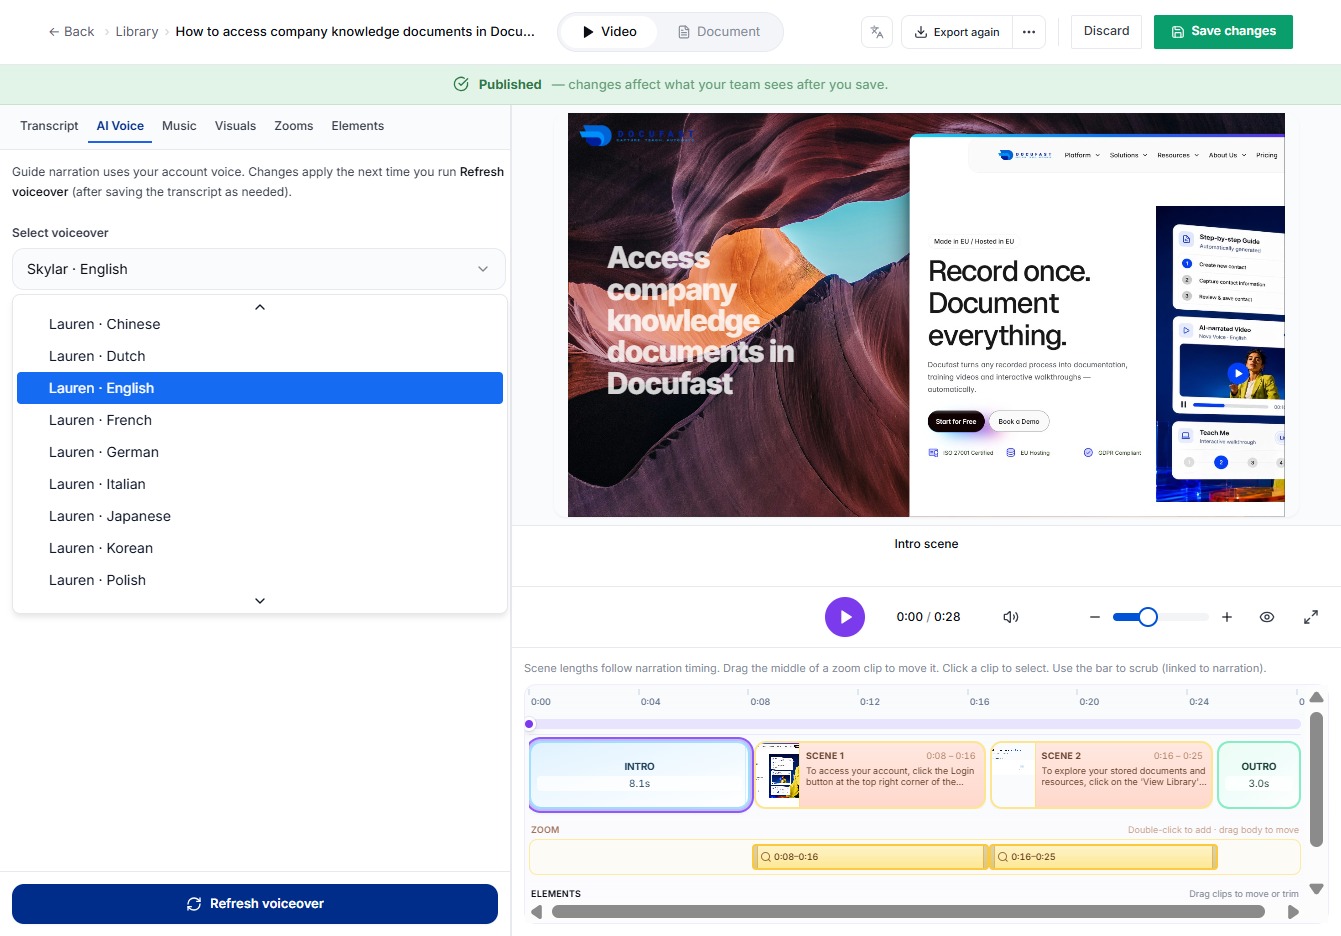This screenshot has width=1341, height=936.
Task: Click Export again button
Action: tap(957, 32)
